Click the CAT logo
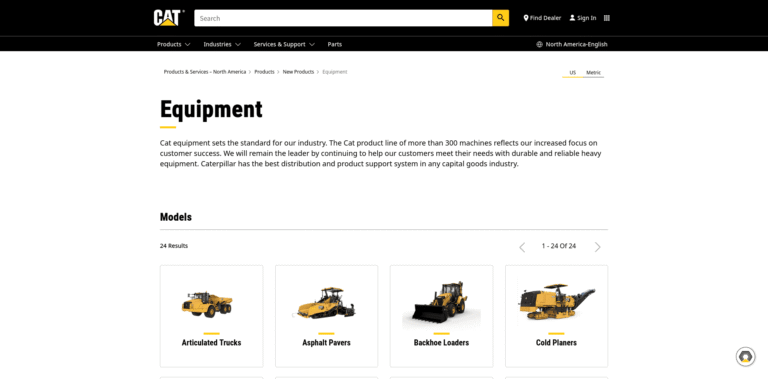The image size is (768, 379). click(168, 18)
